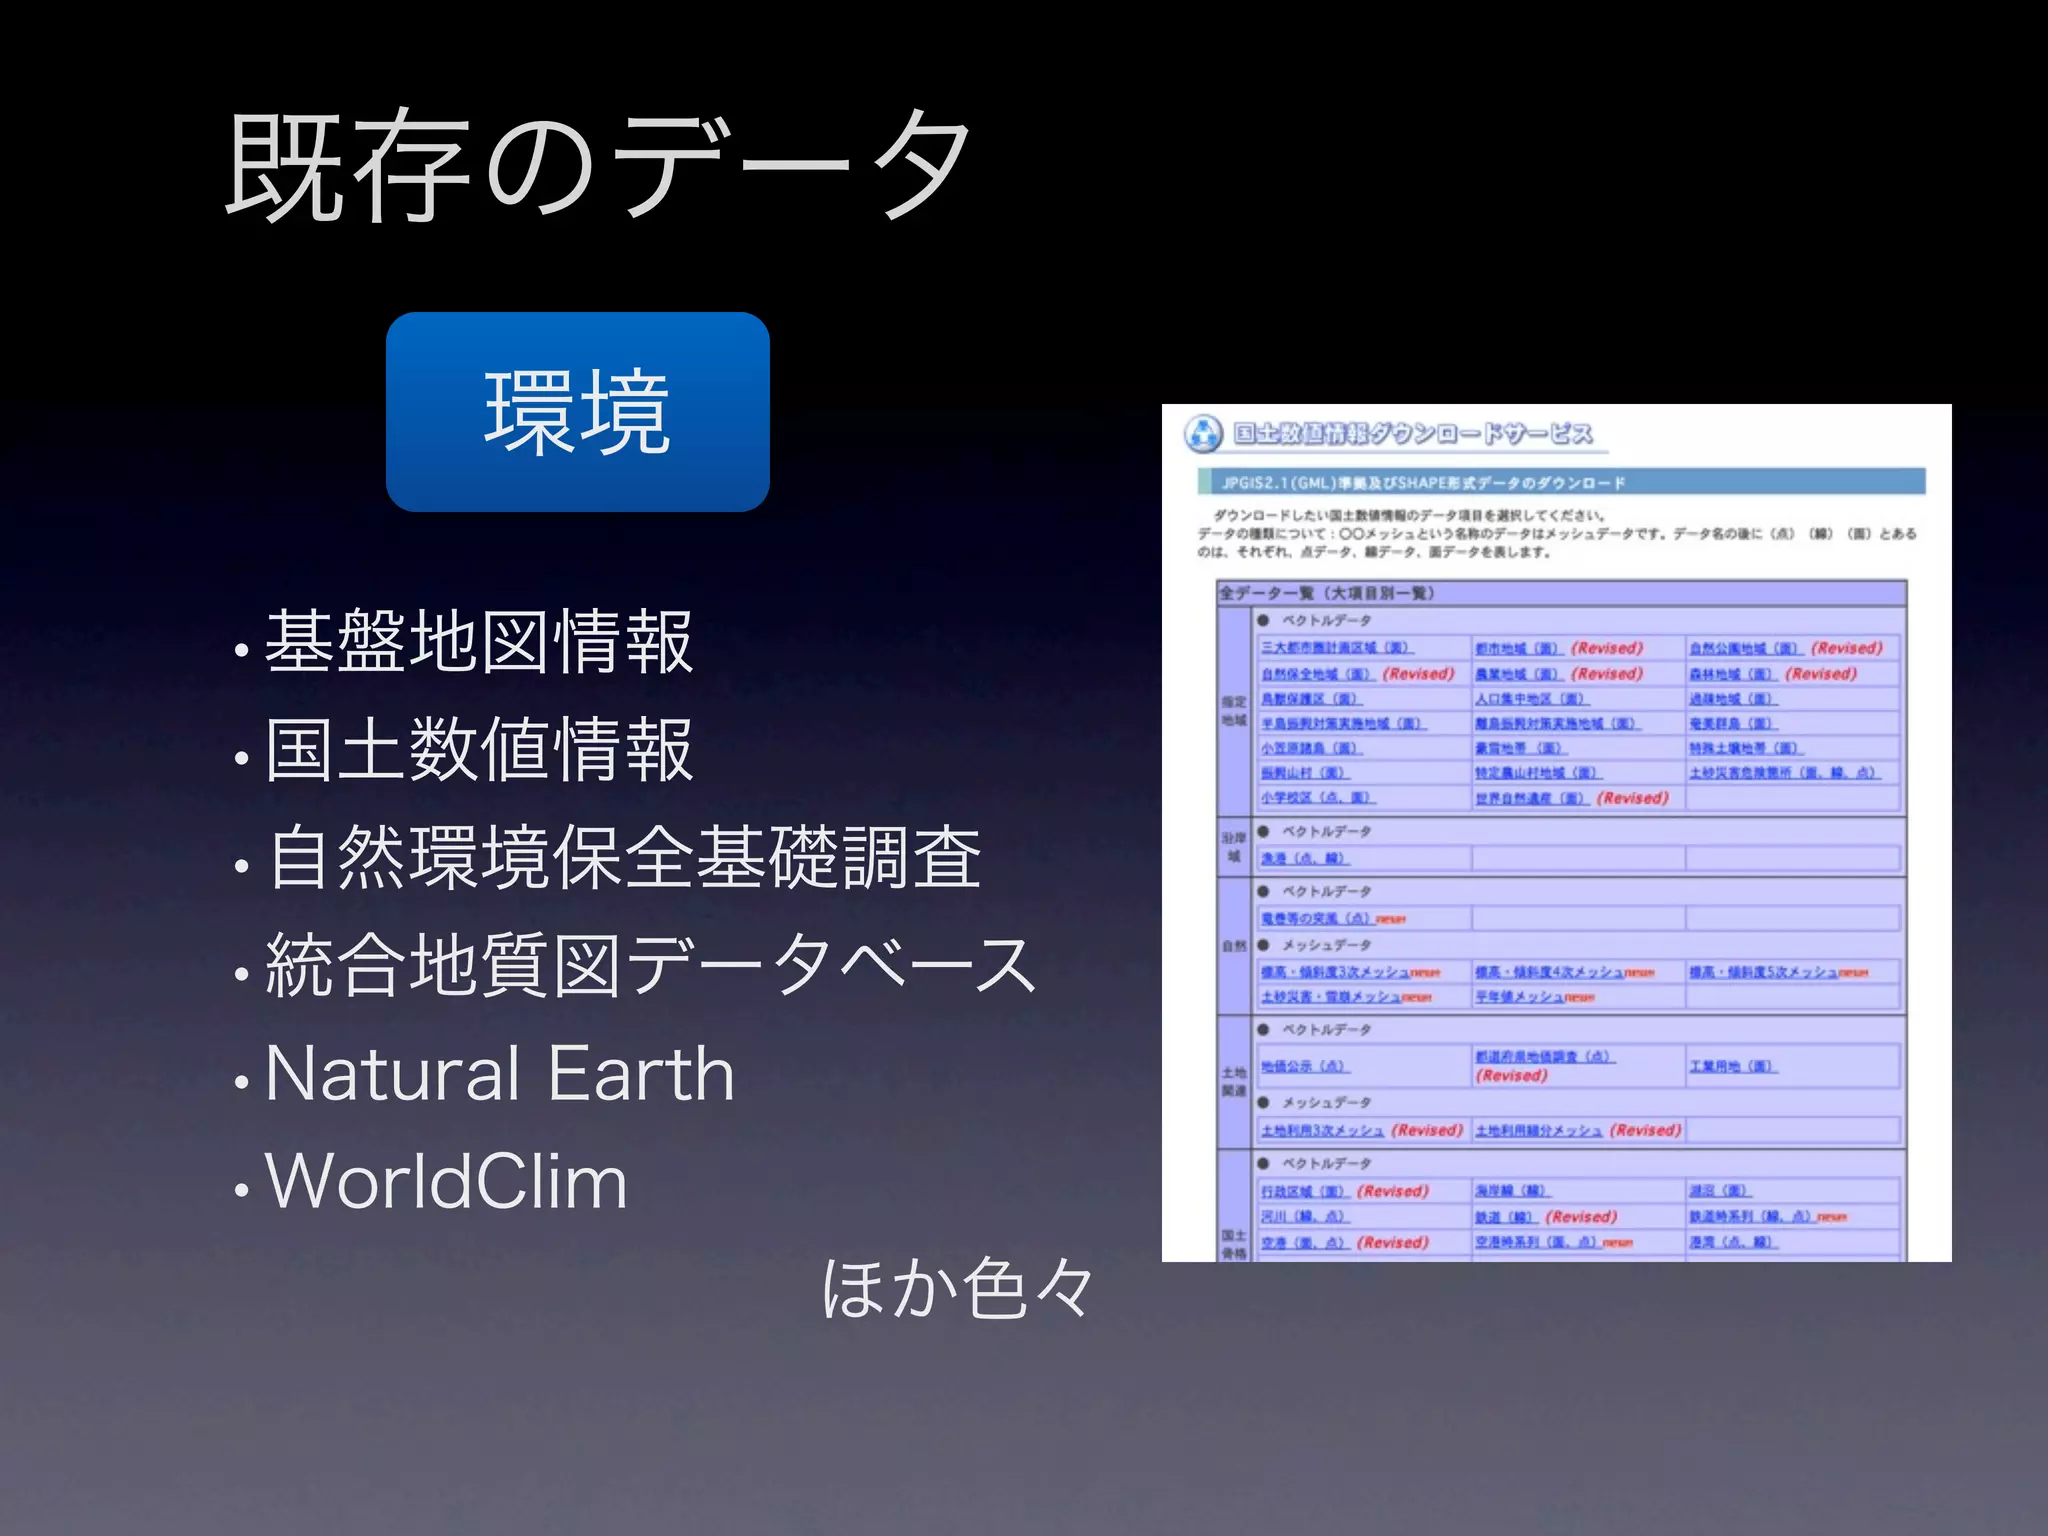Click the 全データ一覧(大項目別一覧) table header
2048x1536 pixels.
click(x=1561, y=593)
